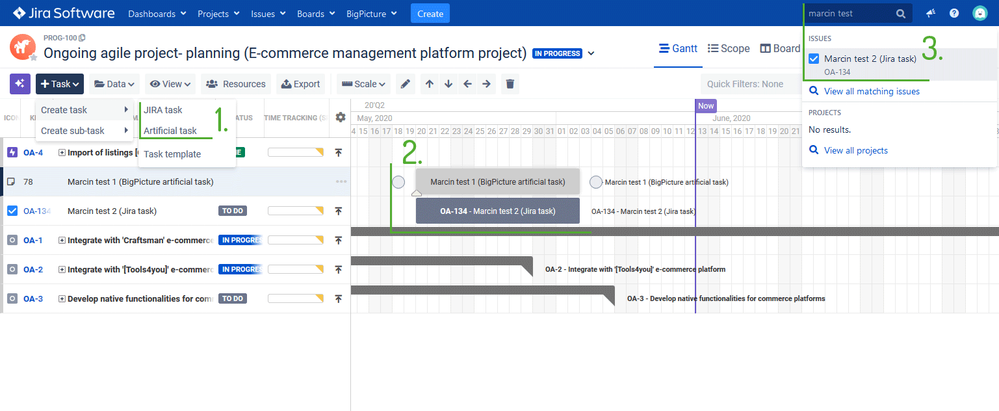Click View all matching issues link
The image size is (999, 411).
(872, 92)
